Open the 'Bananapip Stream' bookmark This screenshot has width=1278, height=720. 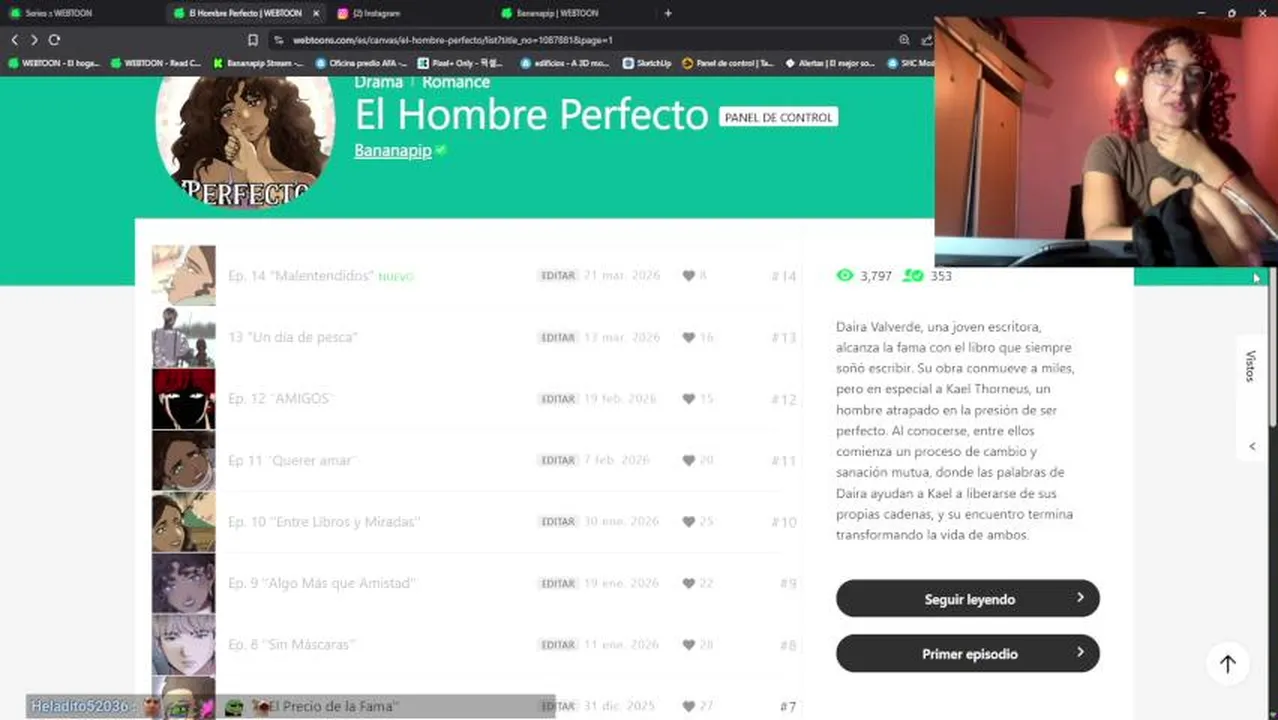(x=258, y=62)
